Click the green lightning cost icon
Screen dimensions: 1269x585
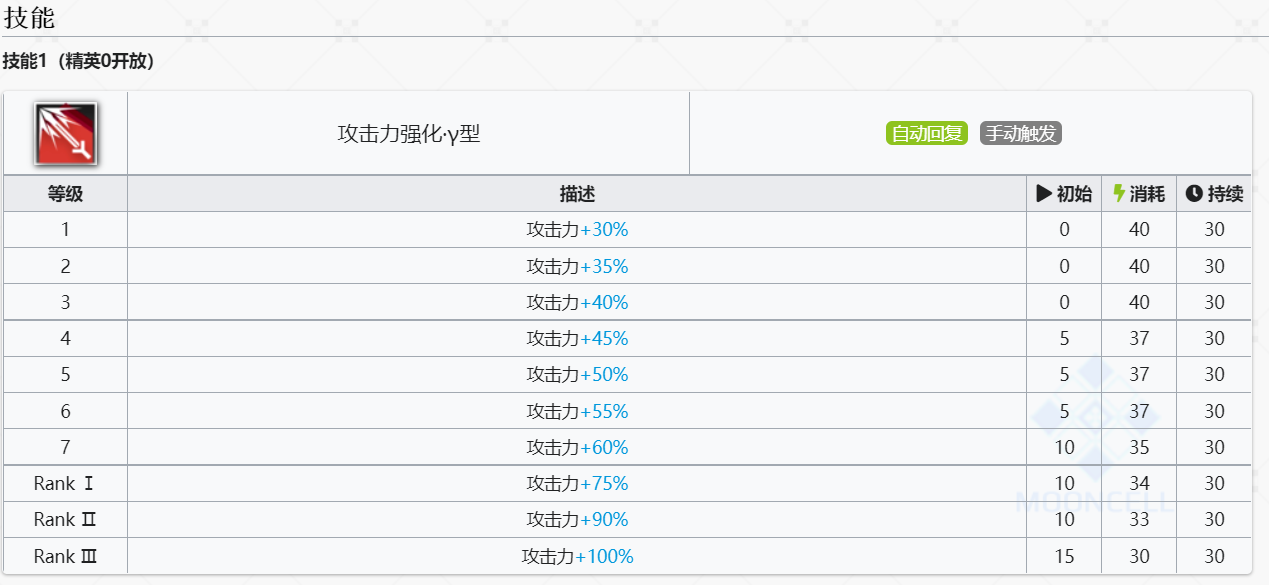pyautogui.click(x=1119, y=194)
